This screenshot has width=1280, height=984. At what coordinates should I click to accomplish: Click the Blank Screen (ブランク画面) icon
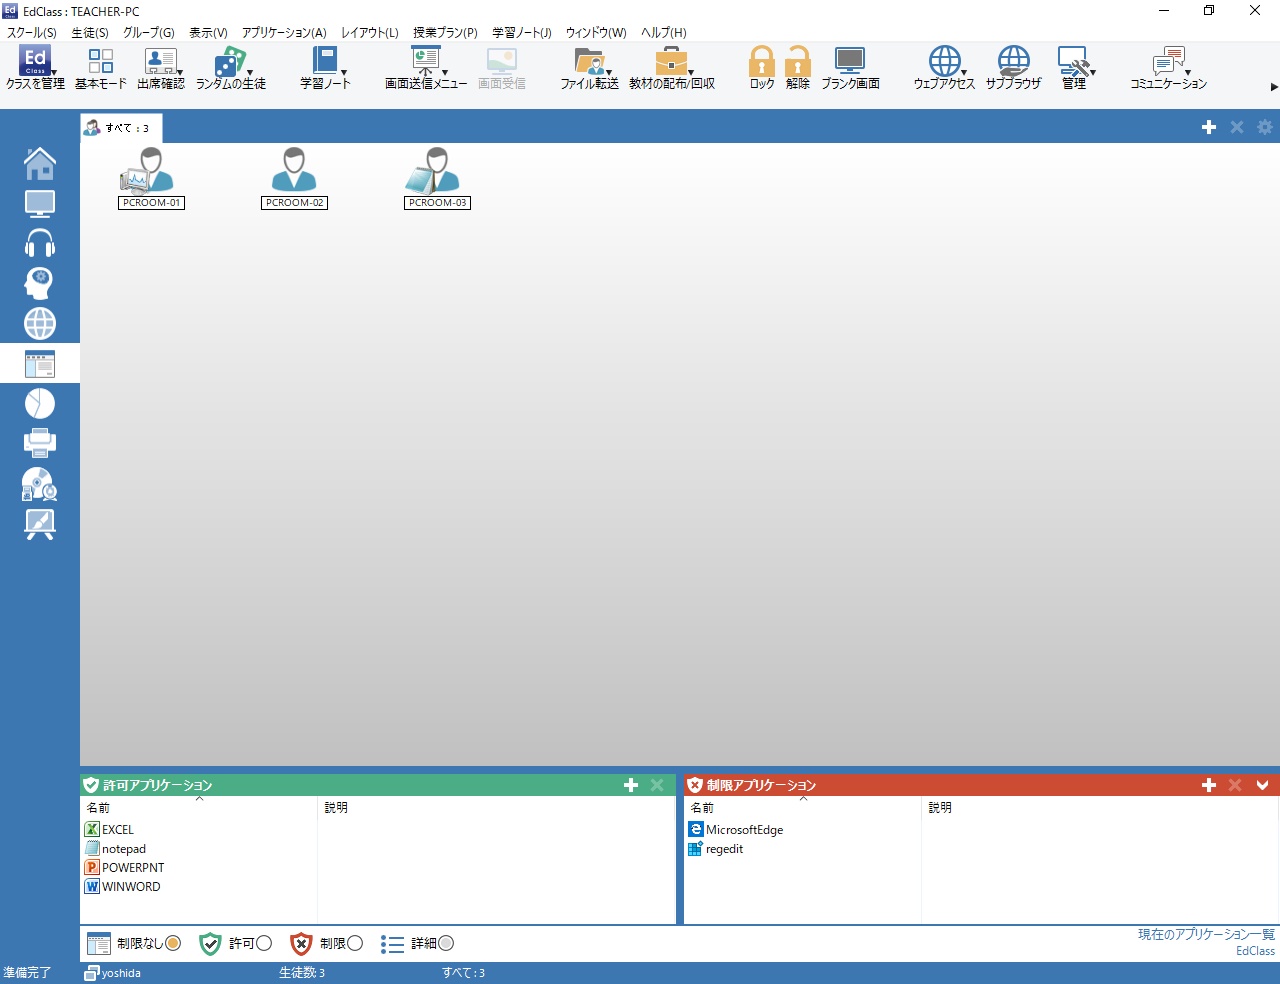(x=850, y=68)
